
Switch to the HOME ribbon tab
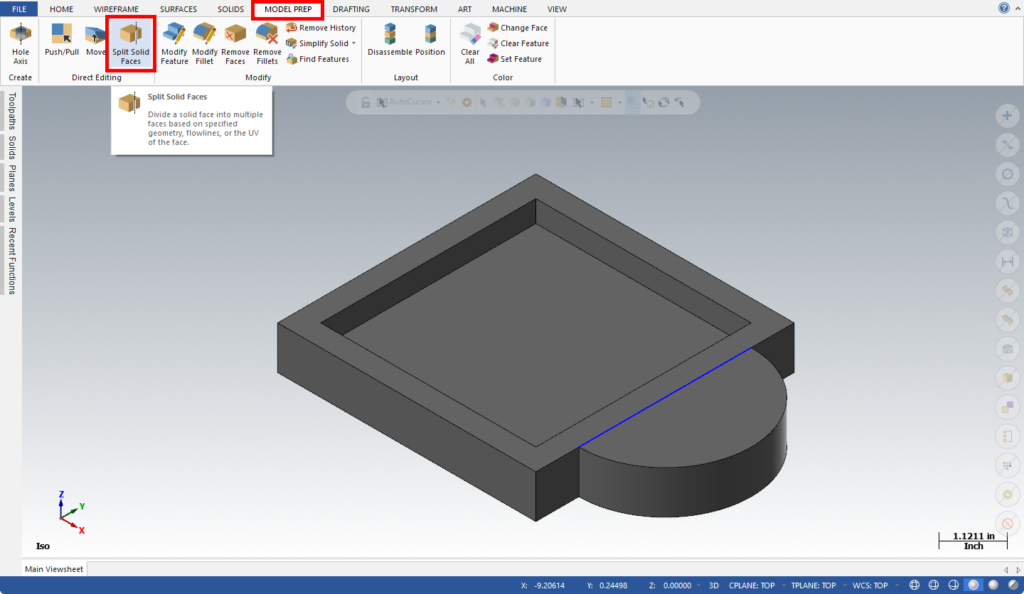click(x=61, y=9)
